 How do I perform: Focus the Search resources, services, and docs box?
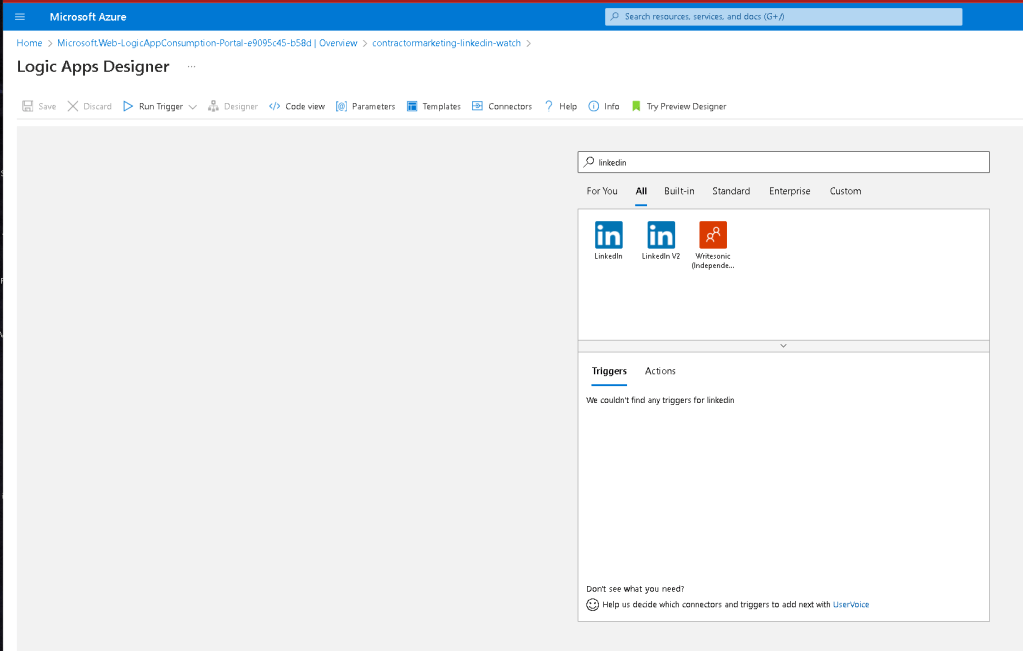pyautogui.click(x=784, y=16)
